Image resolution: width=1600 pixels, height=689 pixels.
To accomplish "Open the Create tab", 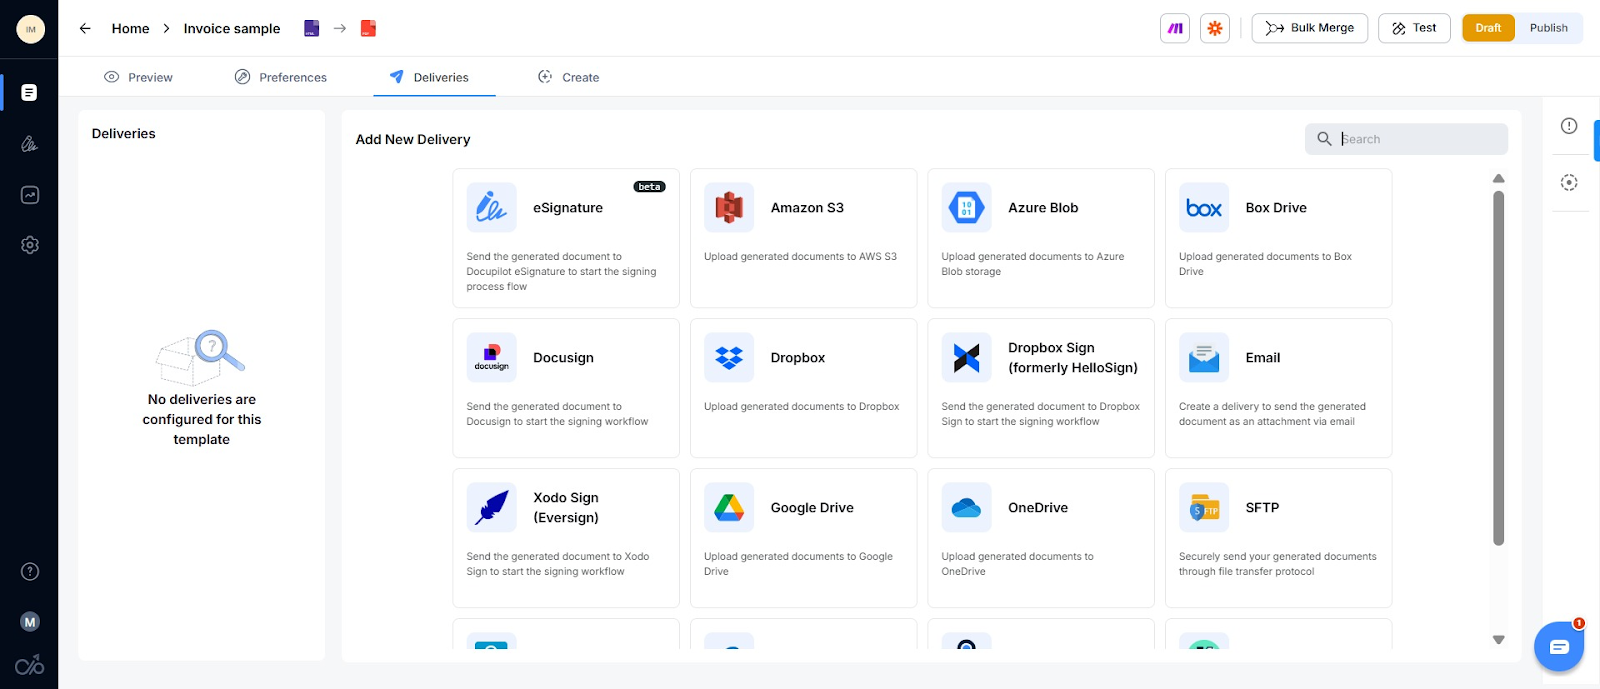I will click(568, 77).
